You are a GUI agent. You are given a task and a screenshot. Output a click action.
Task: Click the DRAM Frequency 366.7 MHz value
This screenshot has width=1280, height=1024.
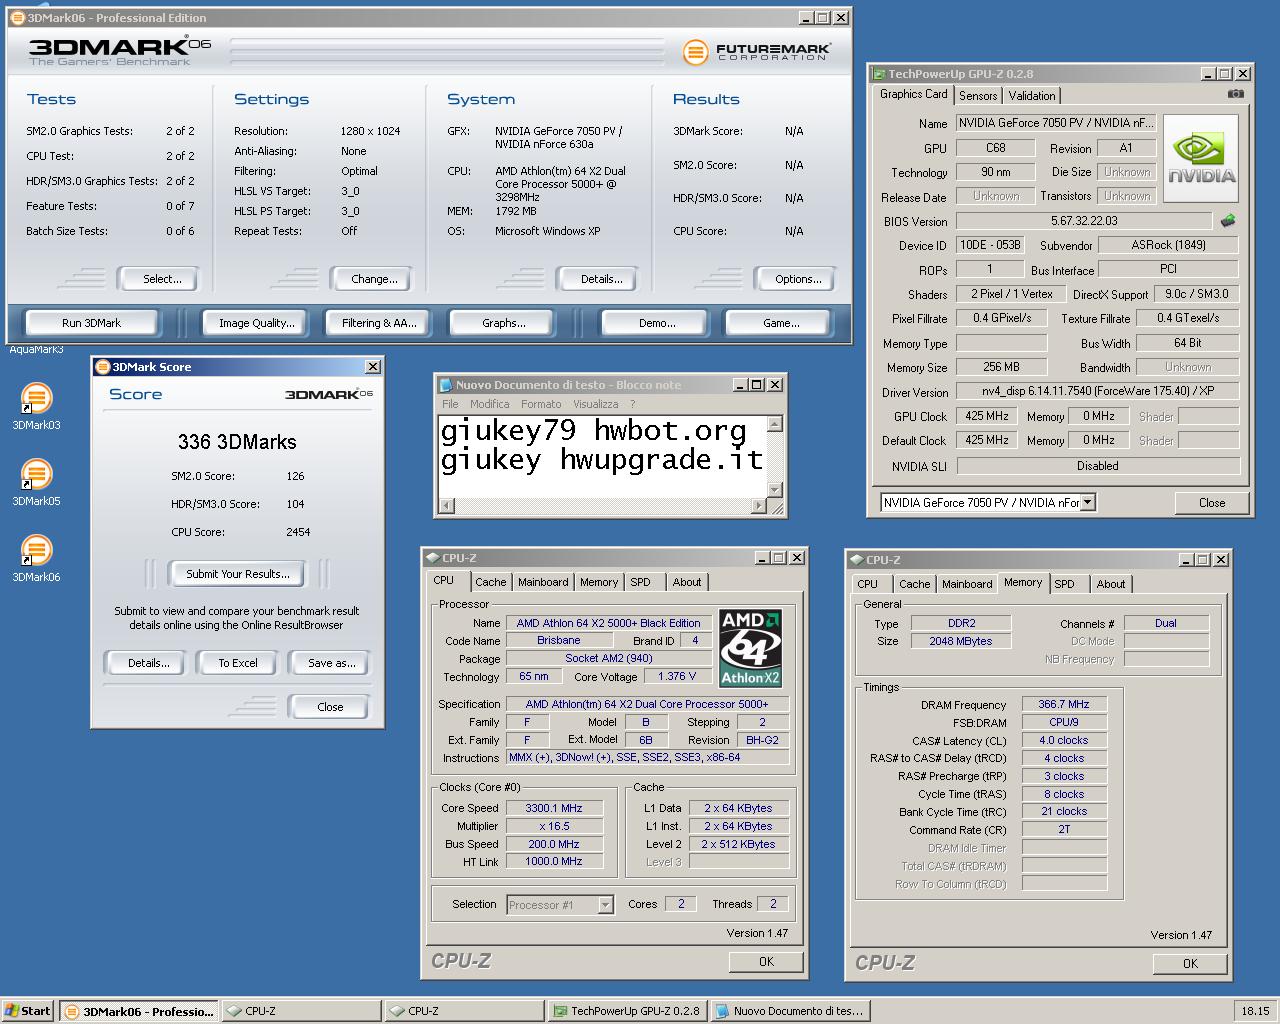pyautogui.click(x=1064, y=705)
